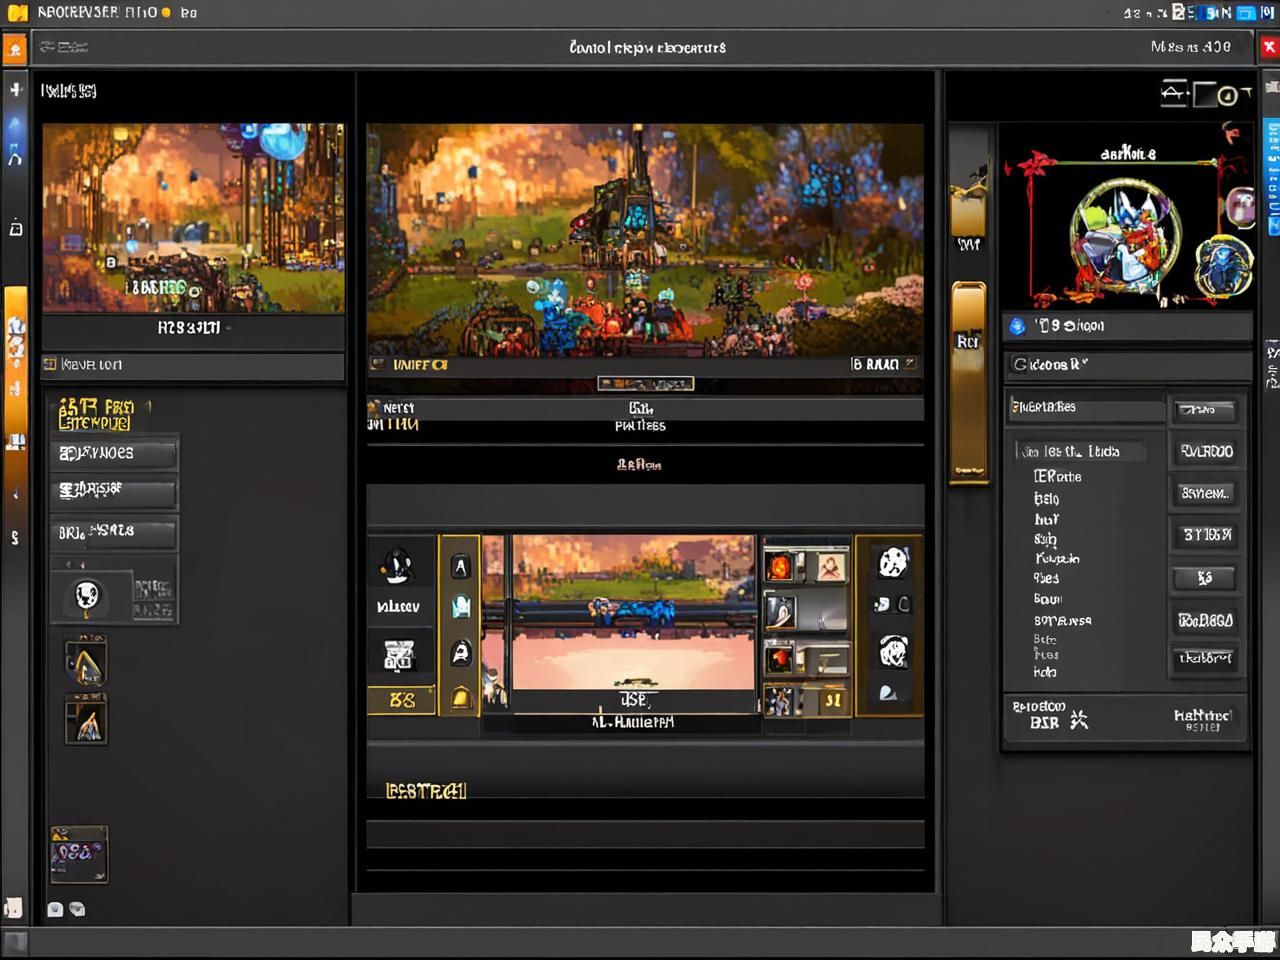Click the golden arrowhead icon below the skull
1280x960 pixels.
87,663
